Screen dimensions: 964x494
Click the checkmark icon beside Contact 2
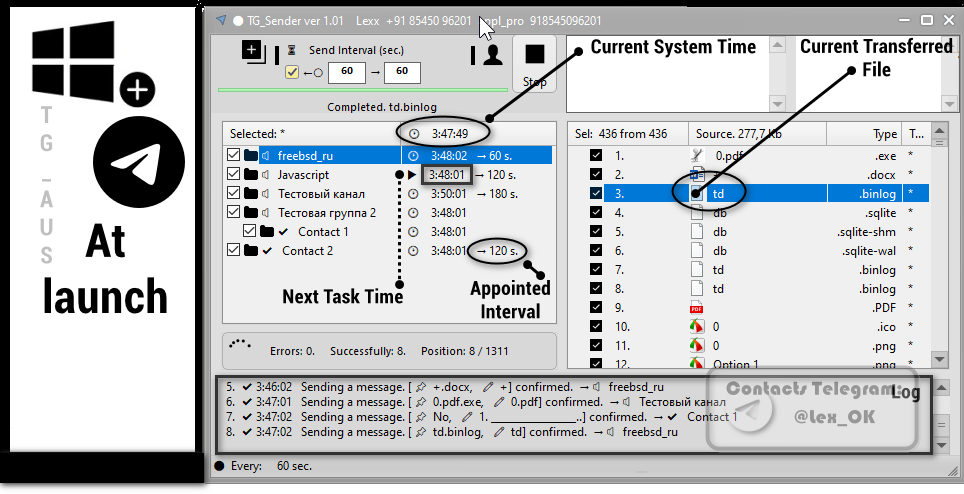[267, 251]
